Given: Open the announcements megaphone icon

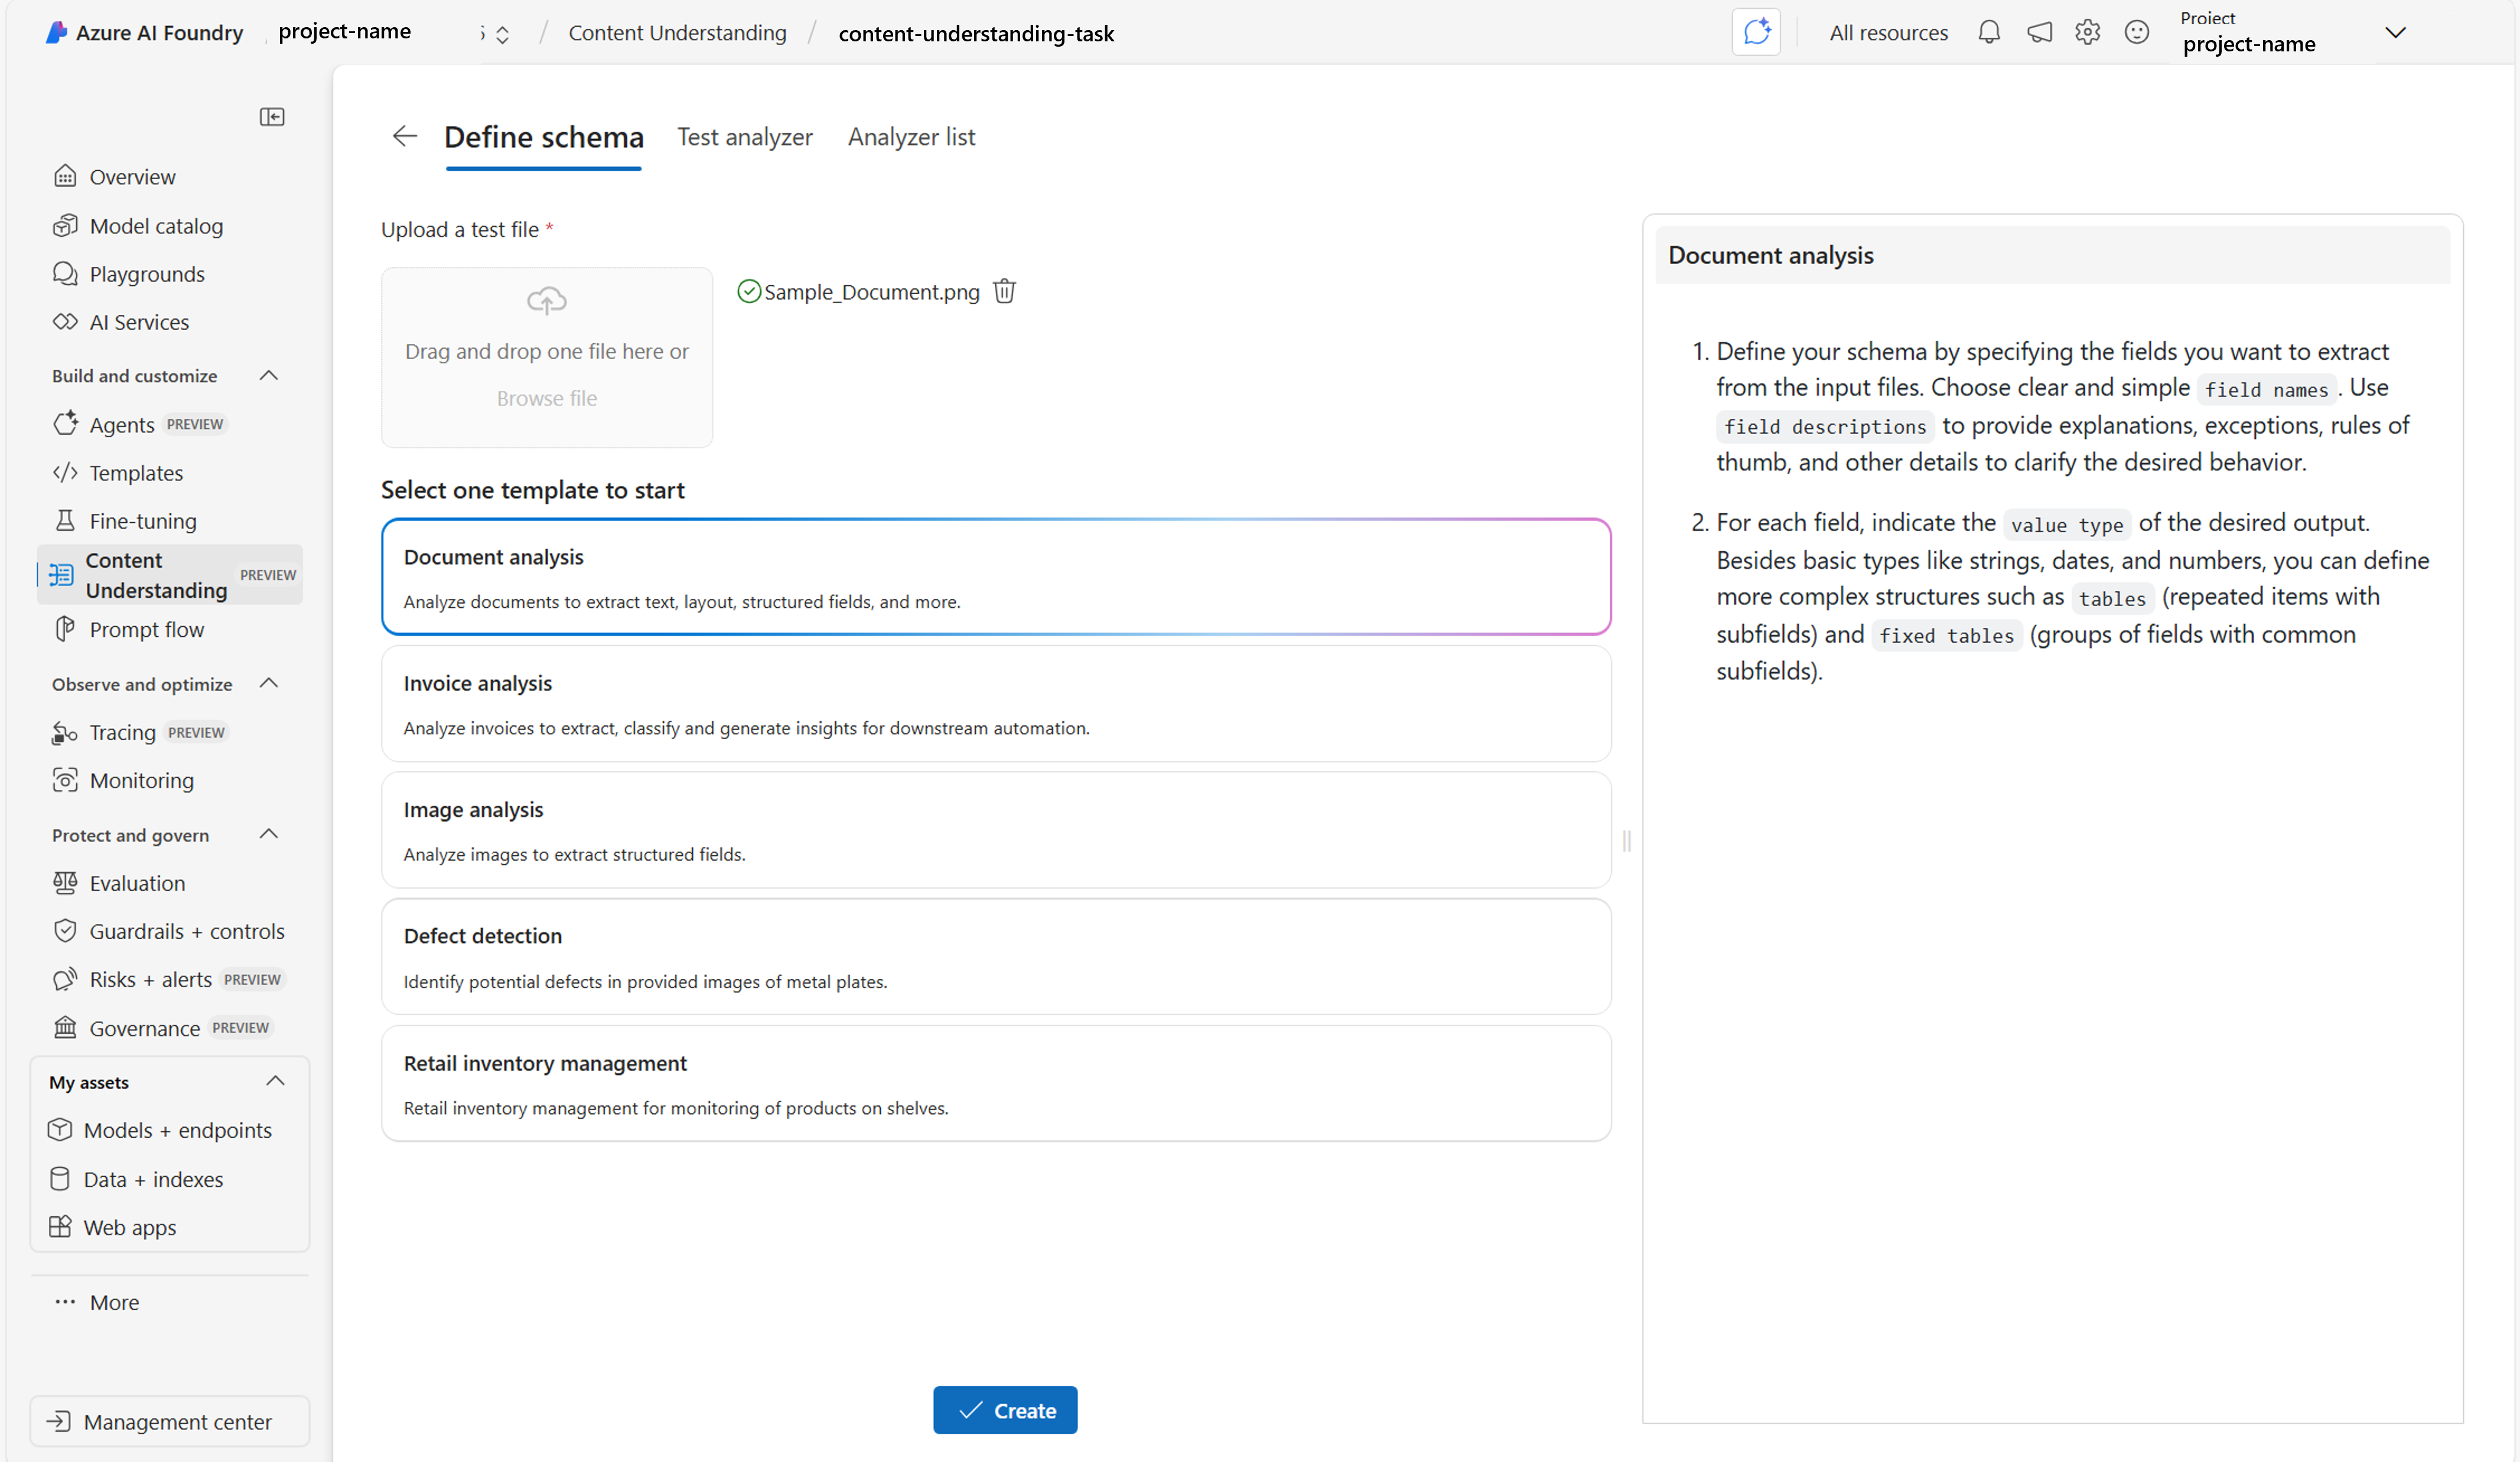Looking at the screenshot, I should [x=2039, y=33].
